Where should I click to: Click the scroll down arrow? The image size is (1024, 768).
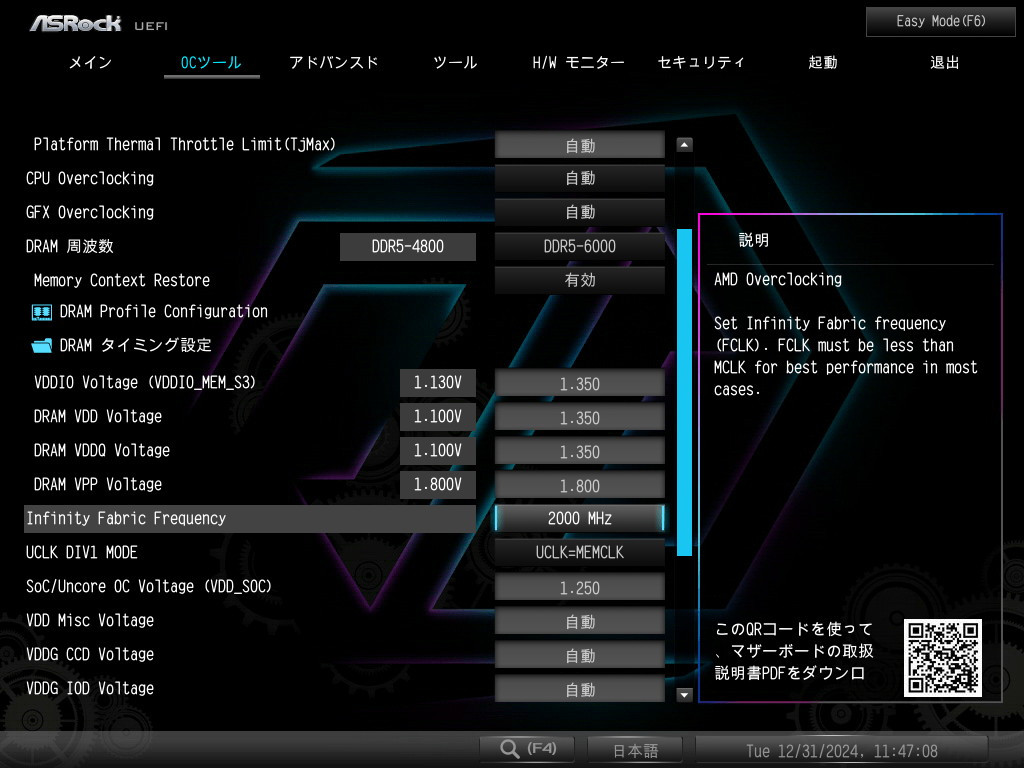pyautogui.click(x=684, y=694)
